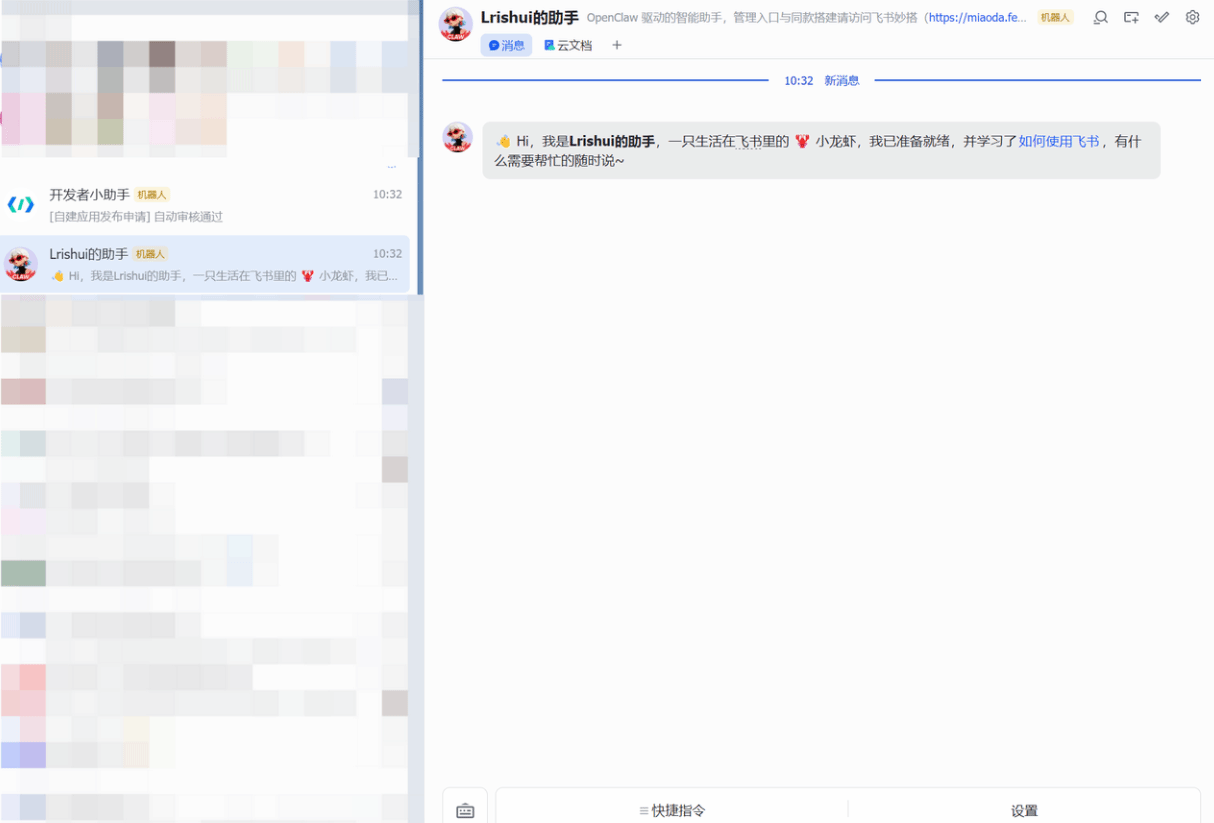Open the miaoda.fe 飞书妙搭 link

(x=976, y=17)
